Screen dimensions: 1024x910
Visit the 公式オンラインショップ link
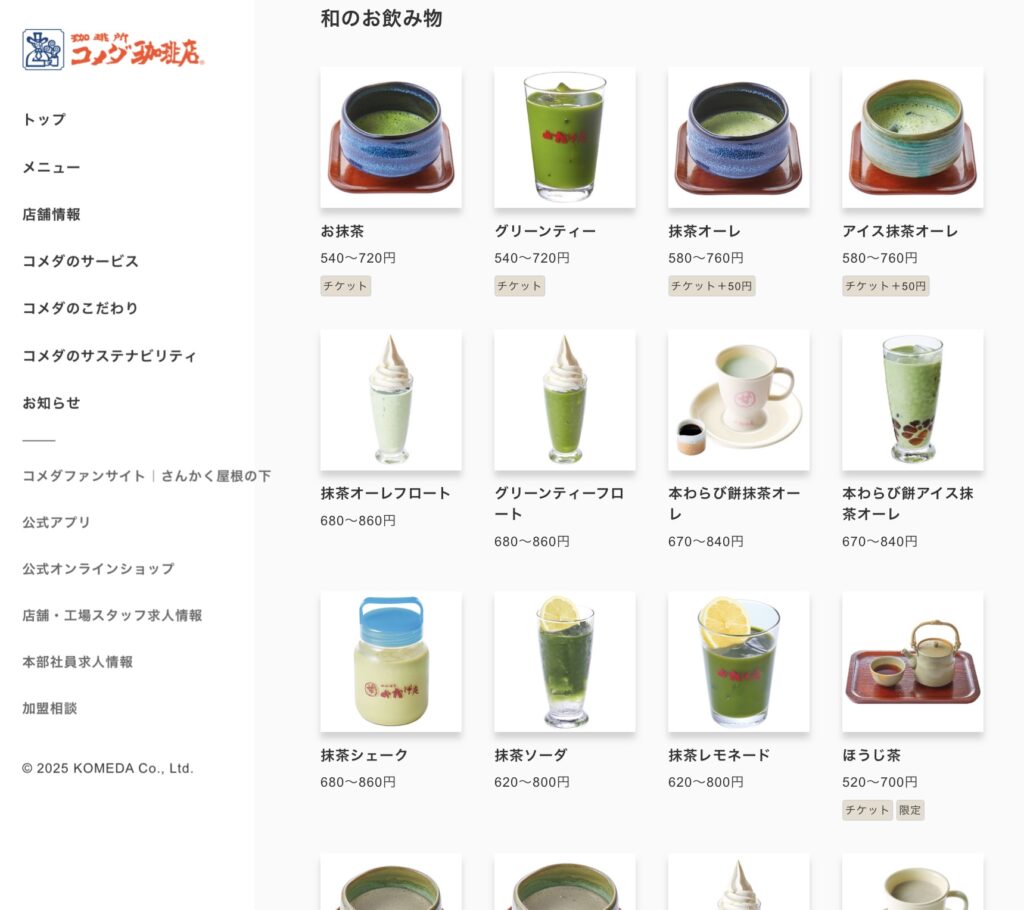pos(99,568)
